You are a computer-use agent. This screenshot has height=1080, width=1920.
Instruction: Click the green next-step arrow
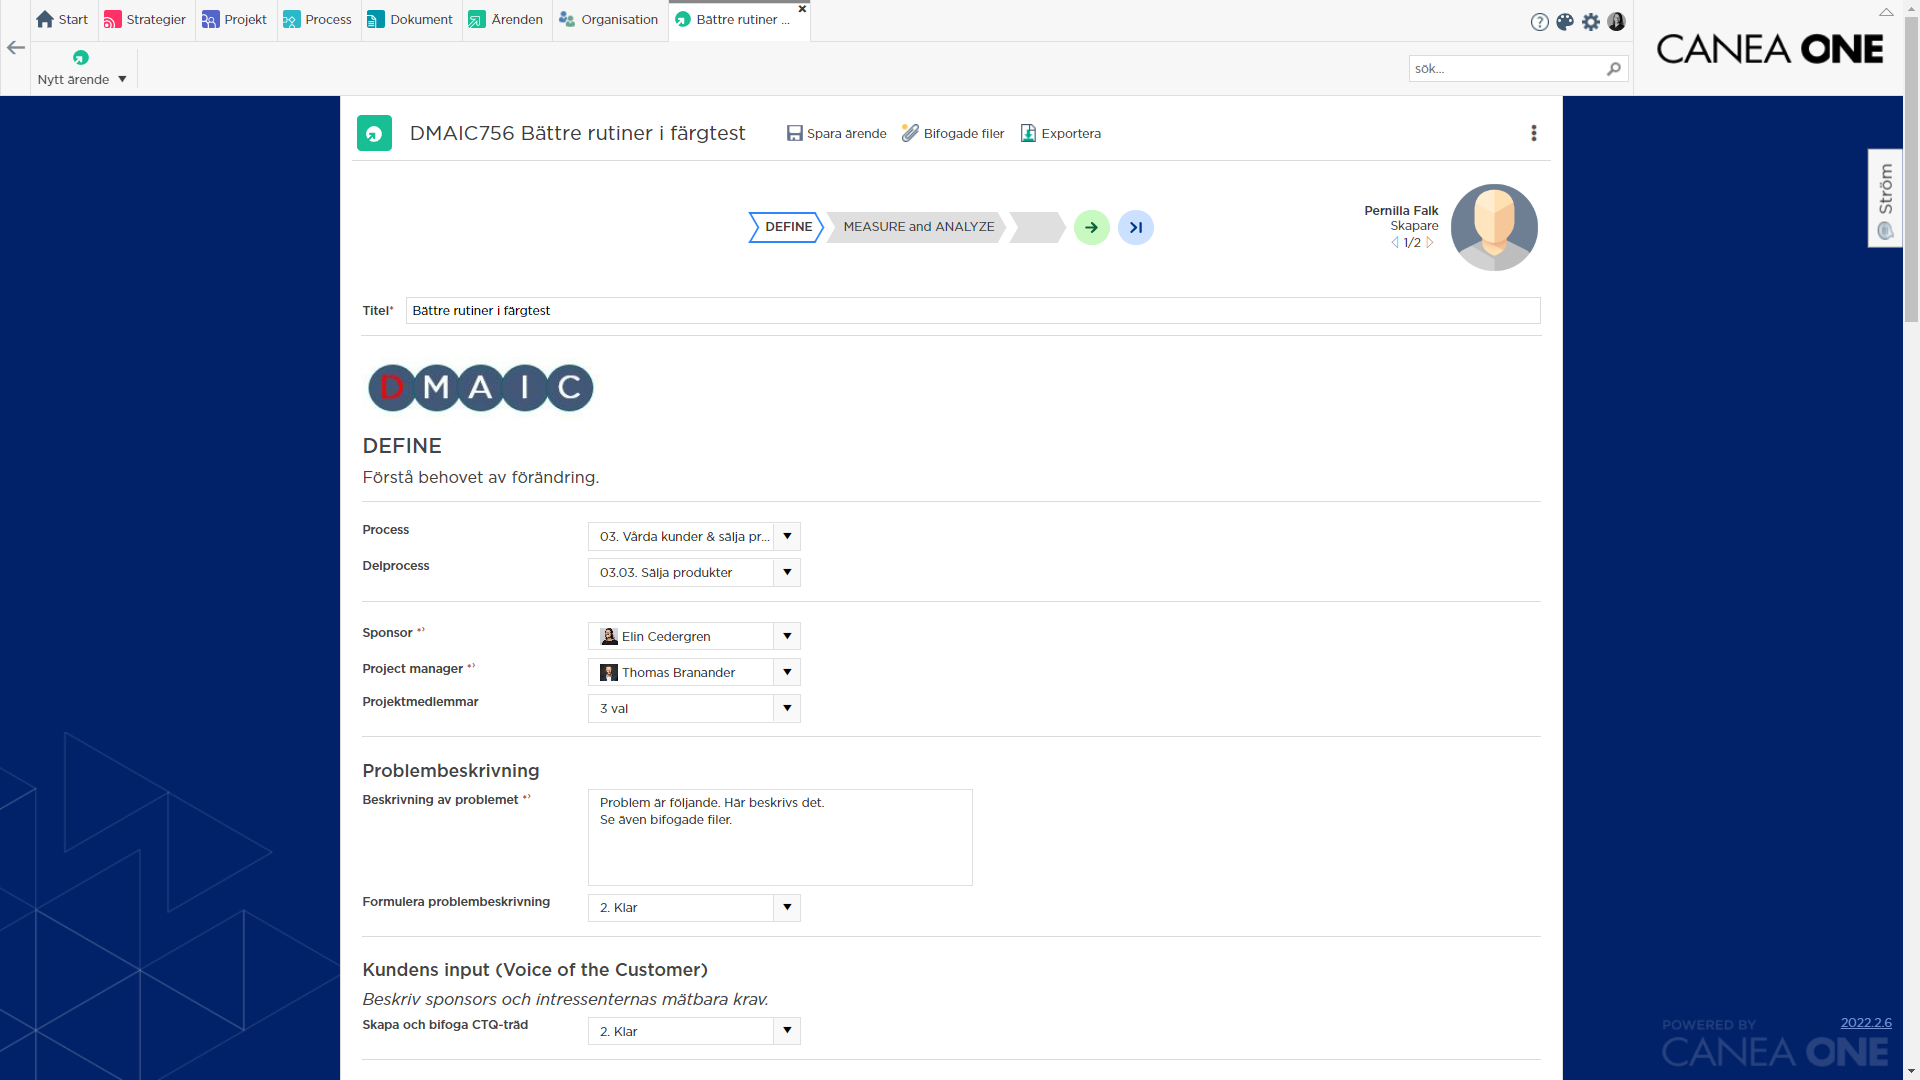coord(1091,228)
